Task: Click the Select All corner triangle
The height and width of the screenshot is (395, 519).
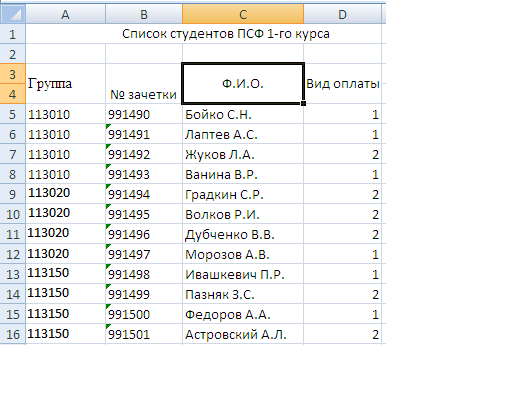Action: point(13,14)
